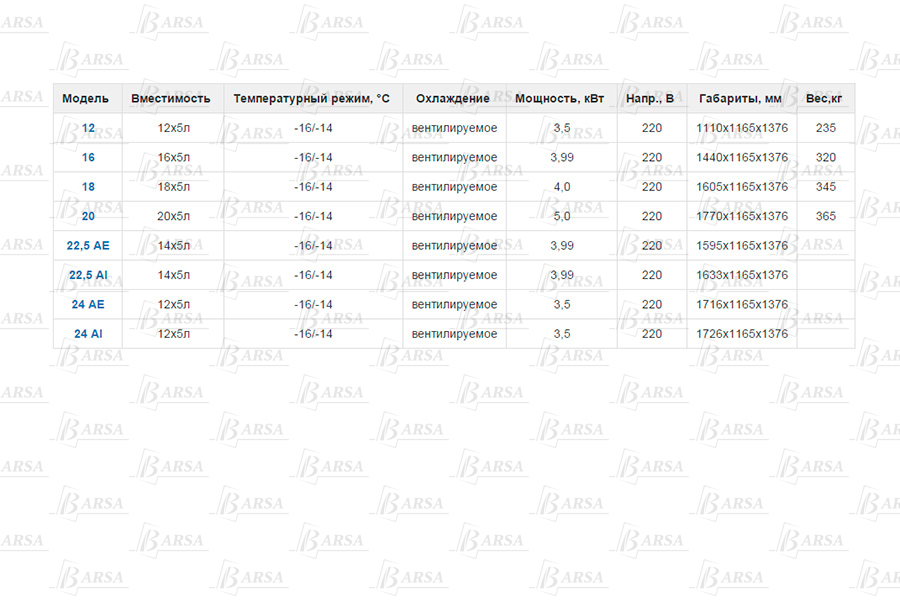Click the 20x5л capacity cell

pos(173,216)
